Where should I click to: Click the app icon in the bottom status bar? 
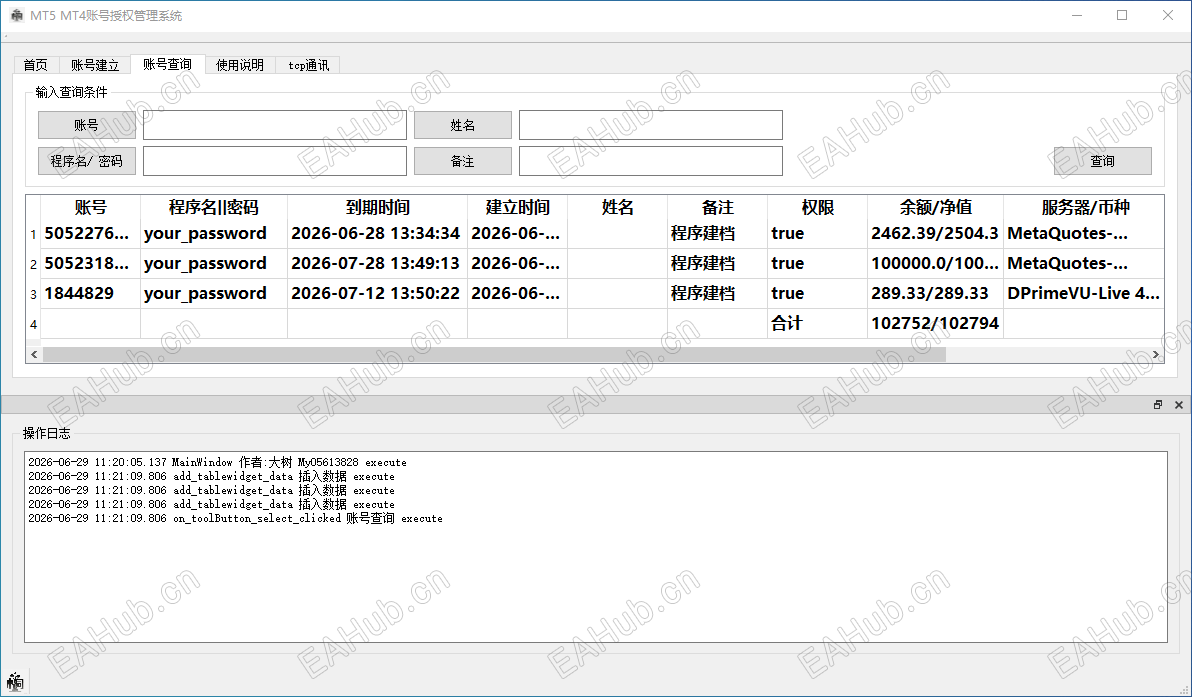click(15, 680)
